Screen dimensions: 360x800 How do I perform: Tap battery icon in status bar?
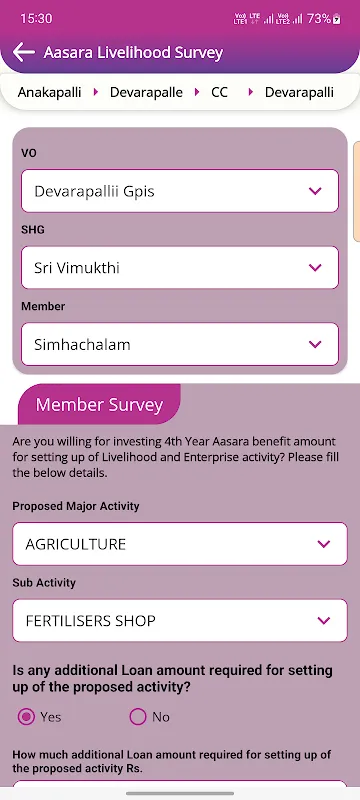(337, 19)
